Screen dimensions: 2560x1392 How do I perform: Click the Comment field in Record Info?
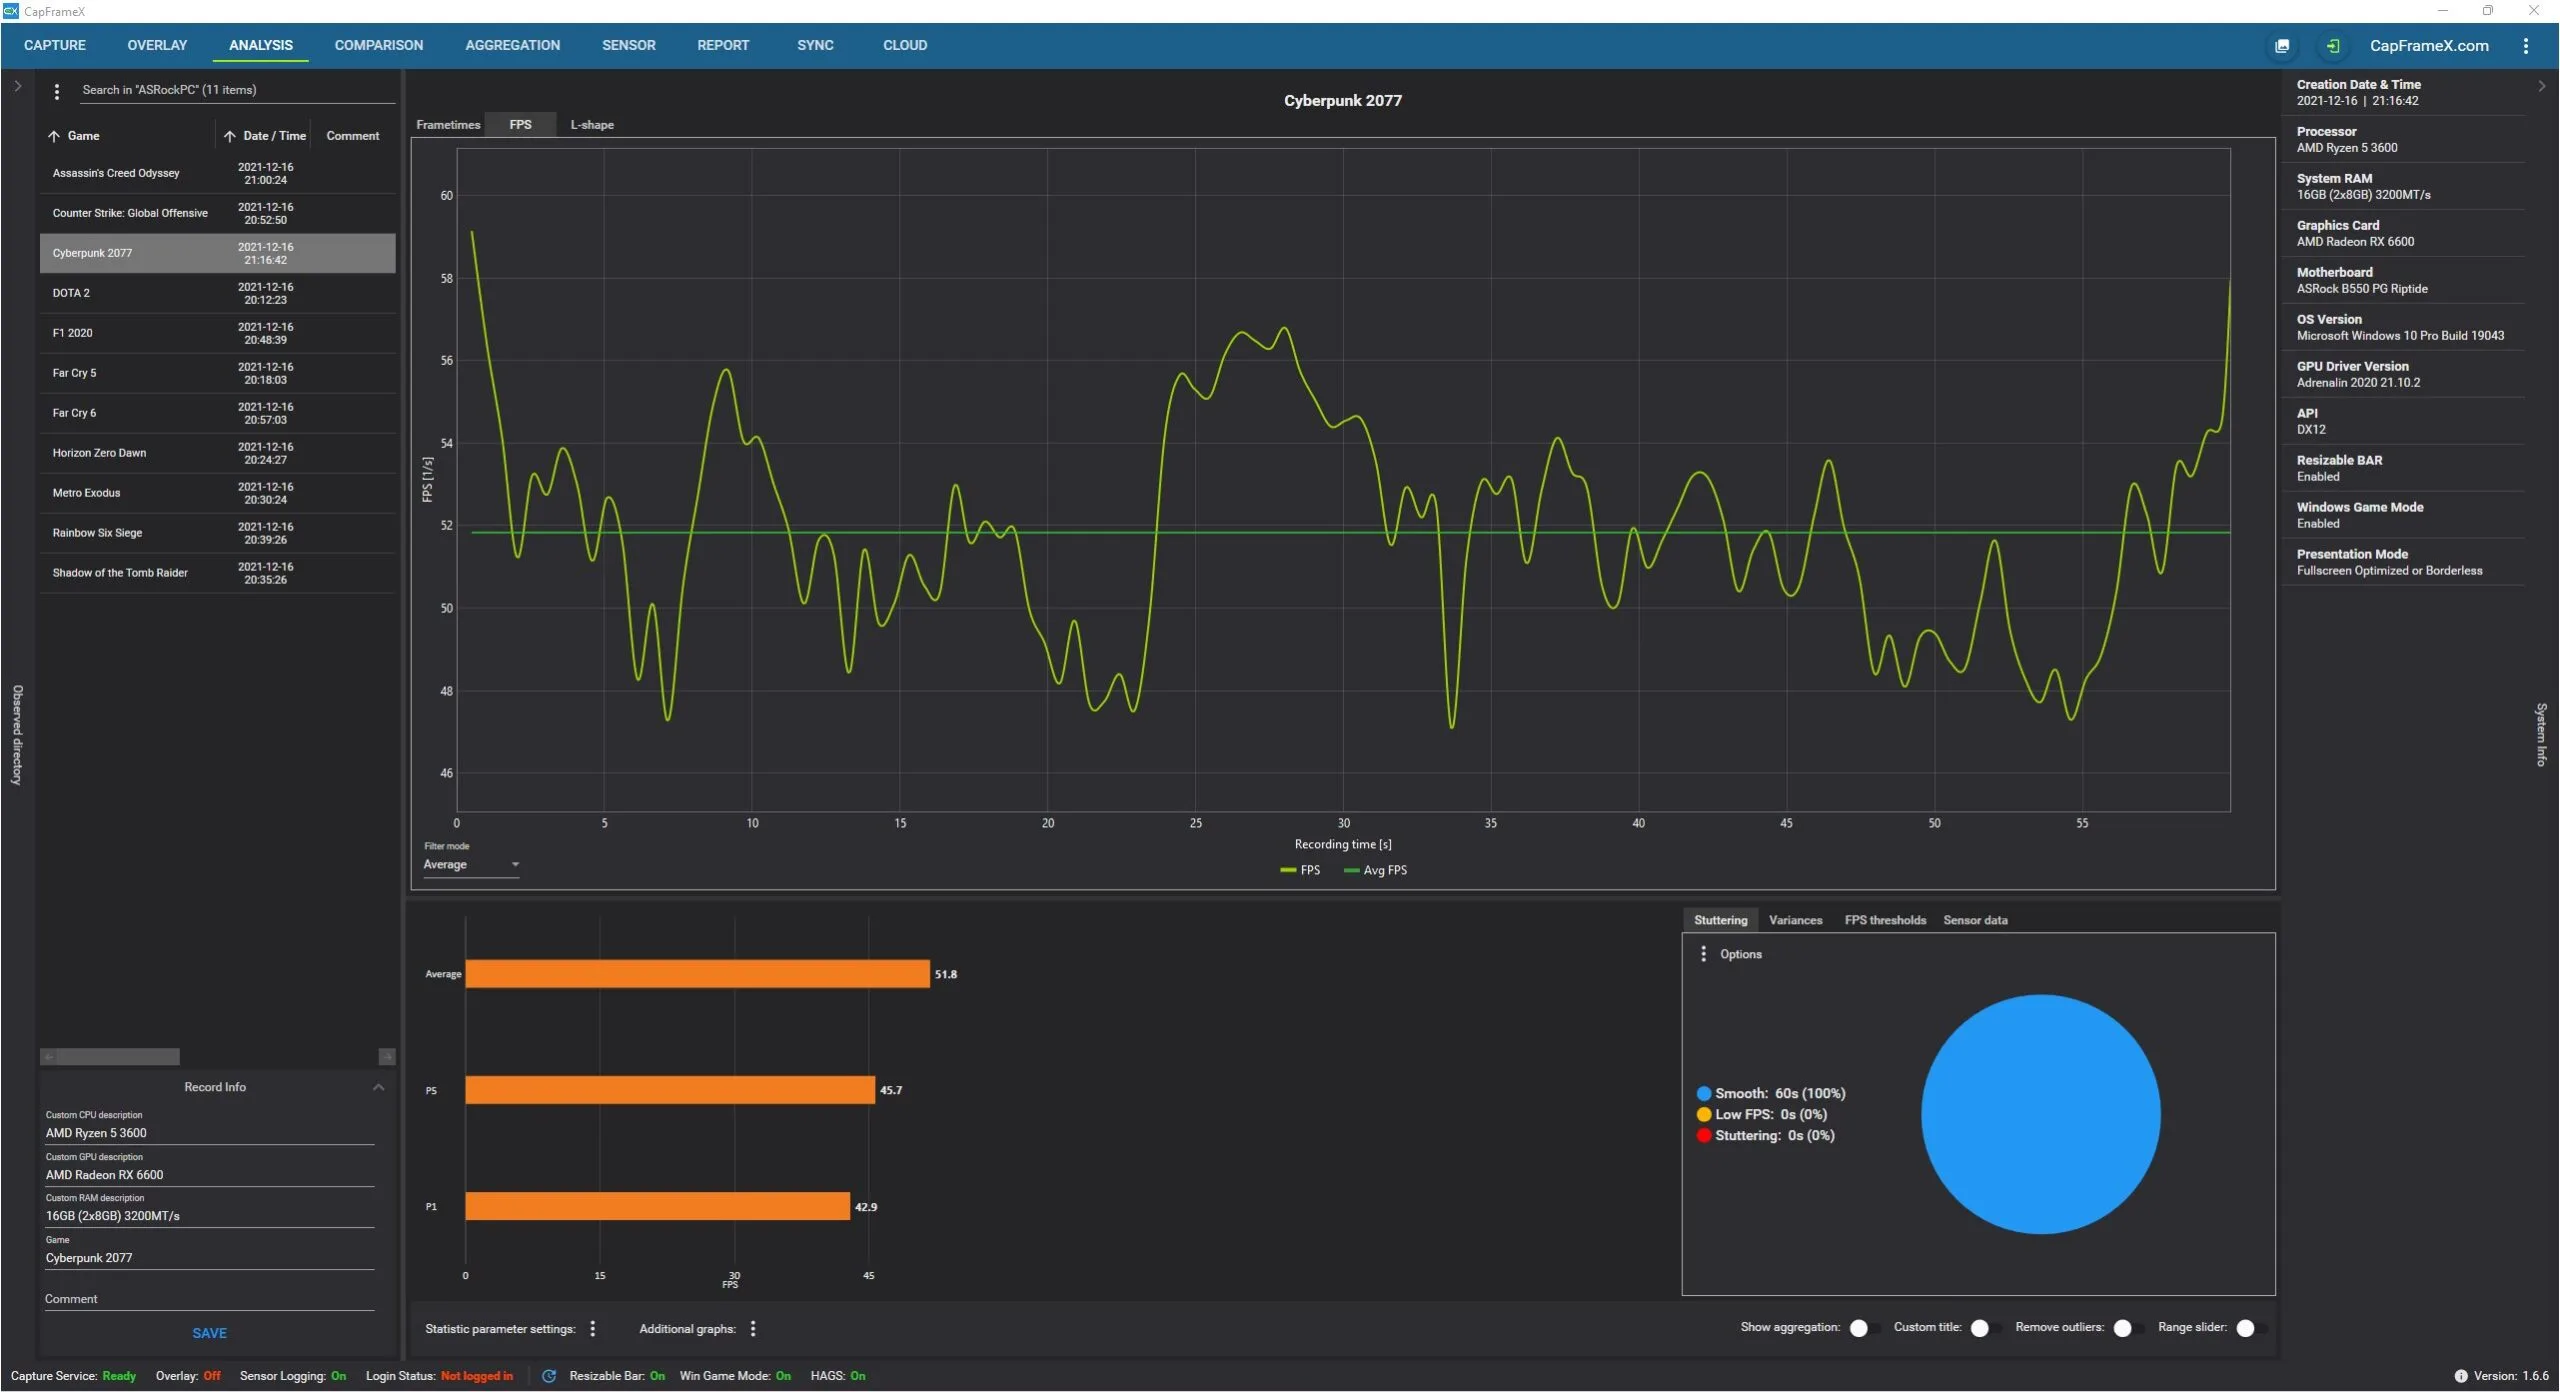click(x=209, y=1299)
